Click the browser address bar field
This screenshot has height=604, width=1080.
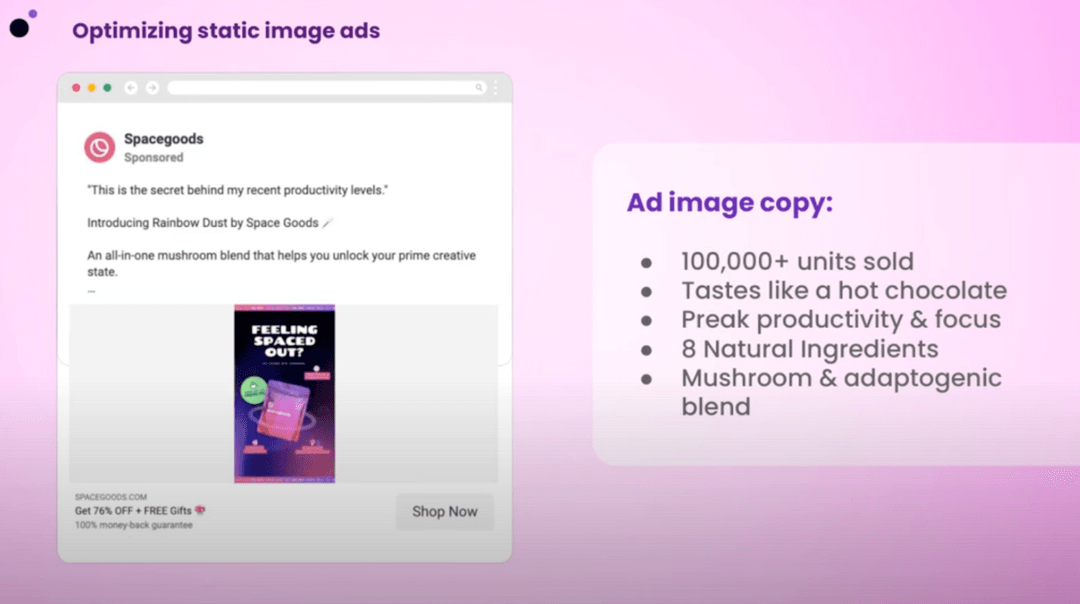point(326,88)
